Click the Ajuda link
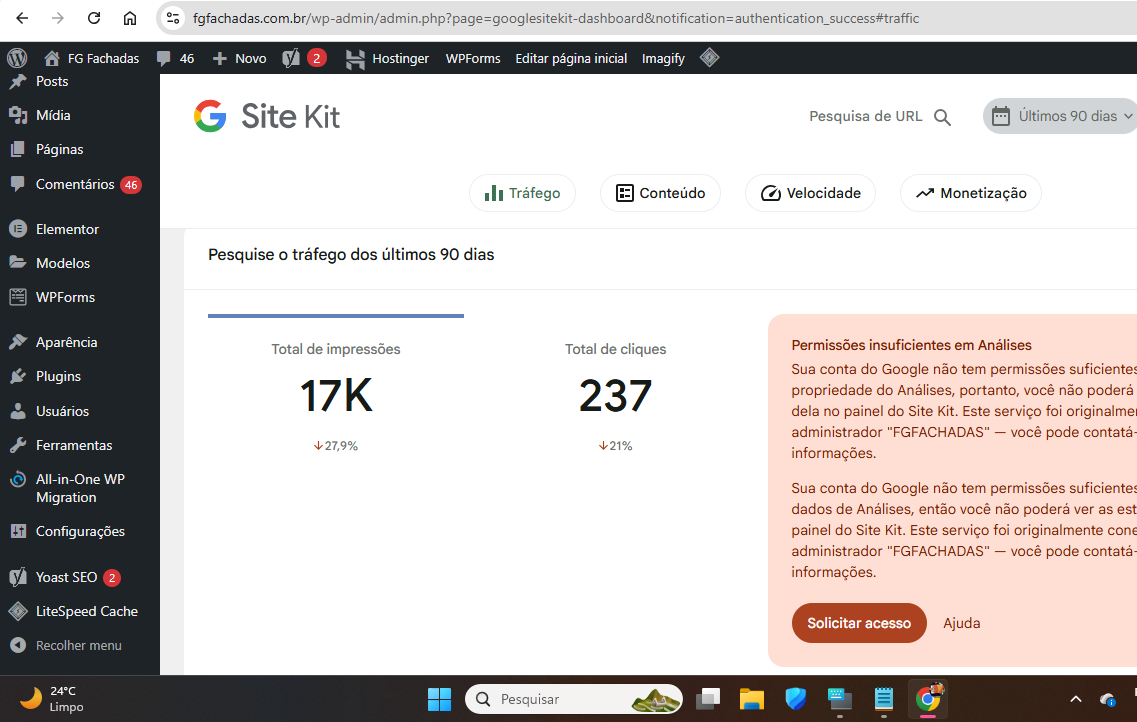 (961, 623)
